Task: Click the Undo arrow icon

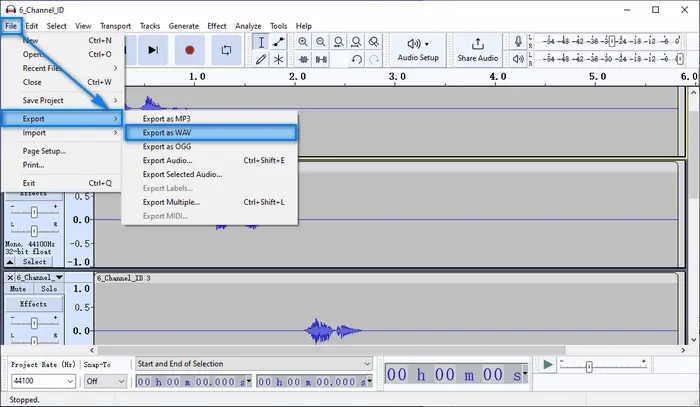Action: tap(357, 60)
